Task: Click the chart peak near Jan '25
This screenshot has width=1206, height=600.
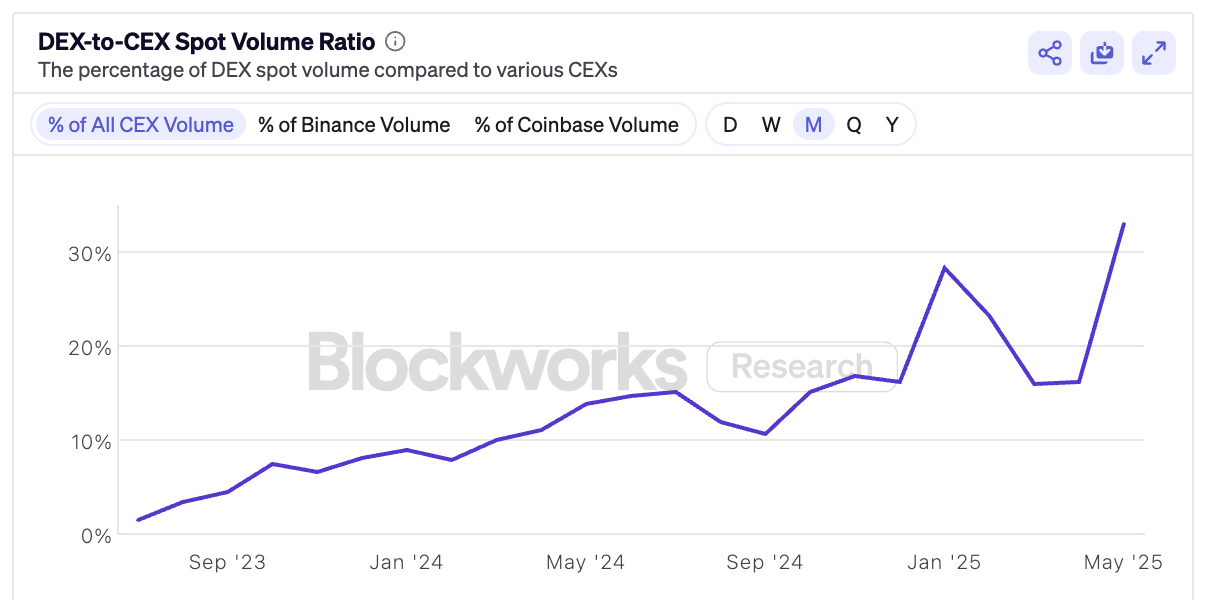Action: click(944, 266)
